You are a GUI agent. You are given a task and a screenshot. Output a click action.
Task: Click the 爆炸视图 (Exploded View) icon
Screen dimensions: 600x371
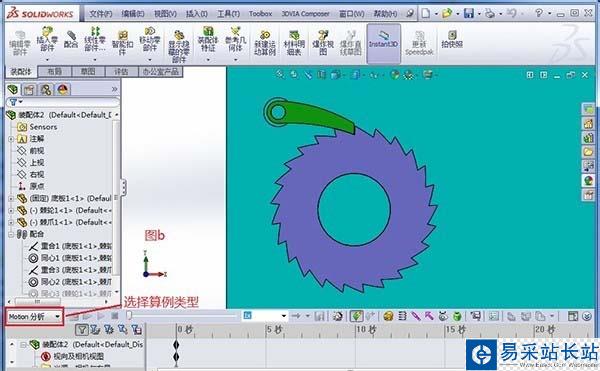pos(323,35)
